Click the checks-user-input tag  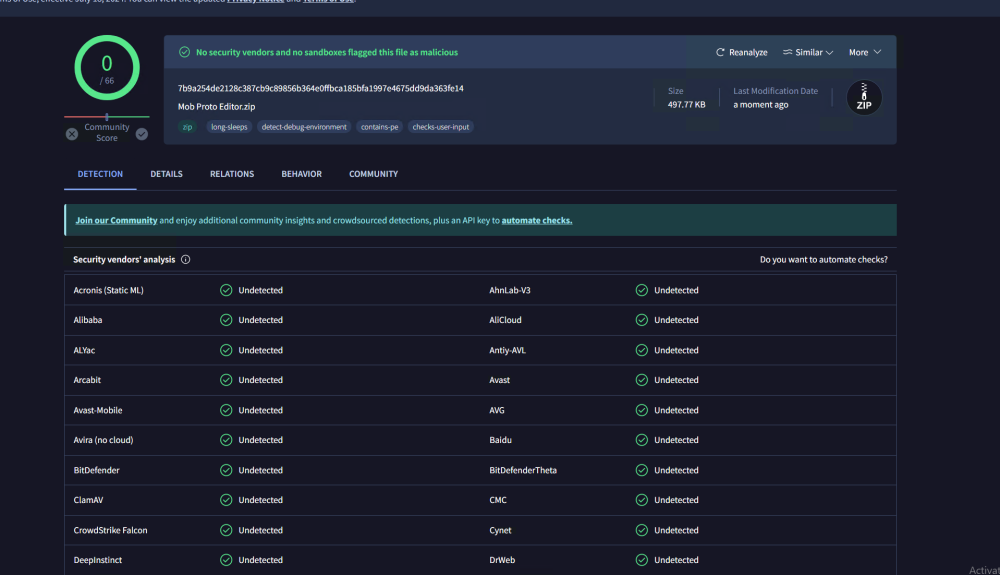[441, 127]
